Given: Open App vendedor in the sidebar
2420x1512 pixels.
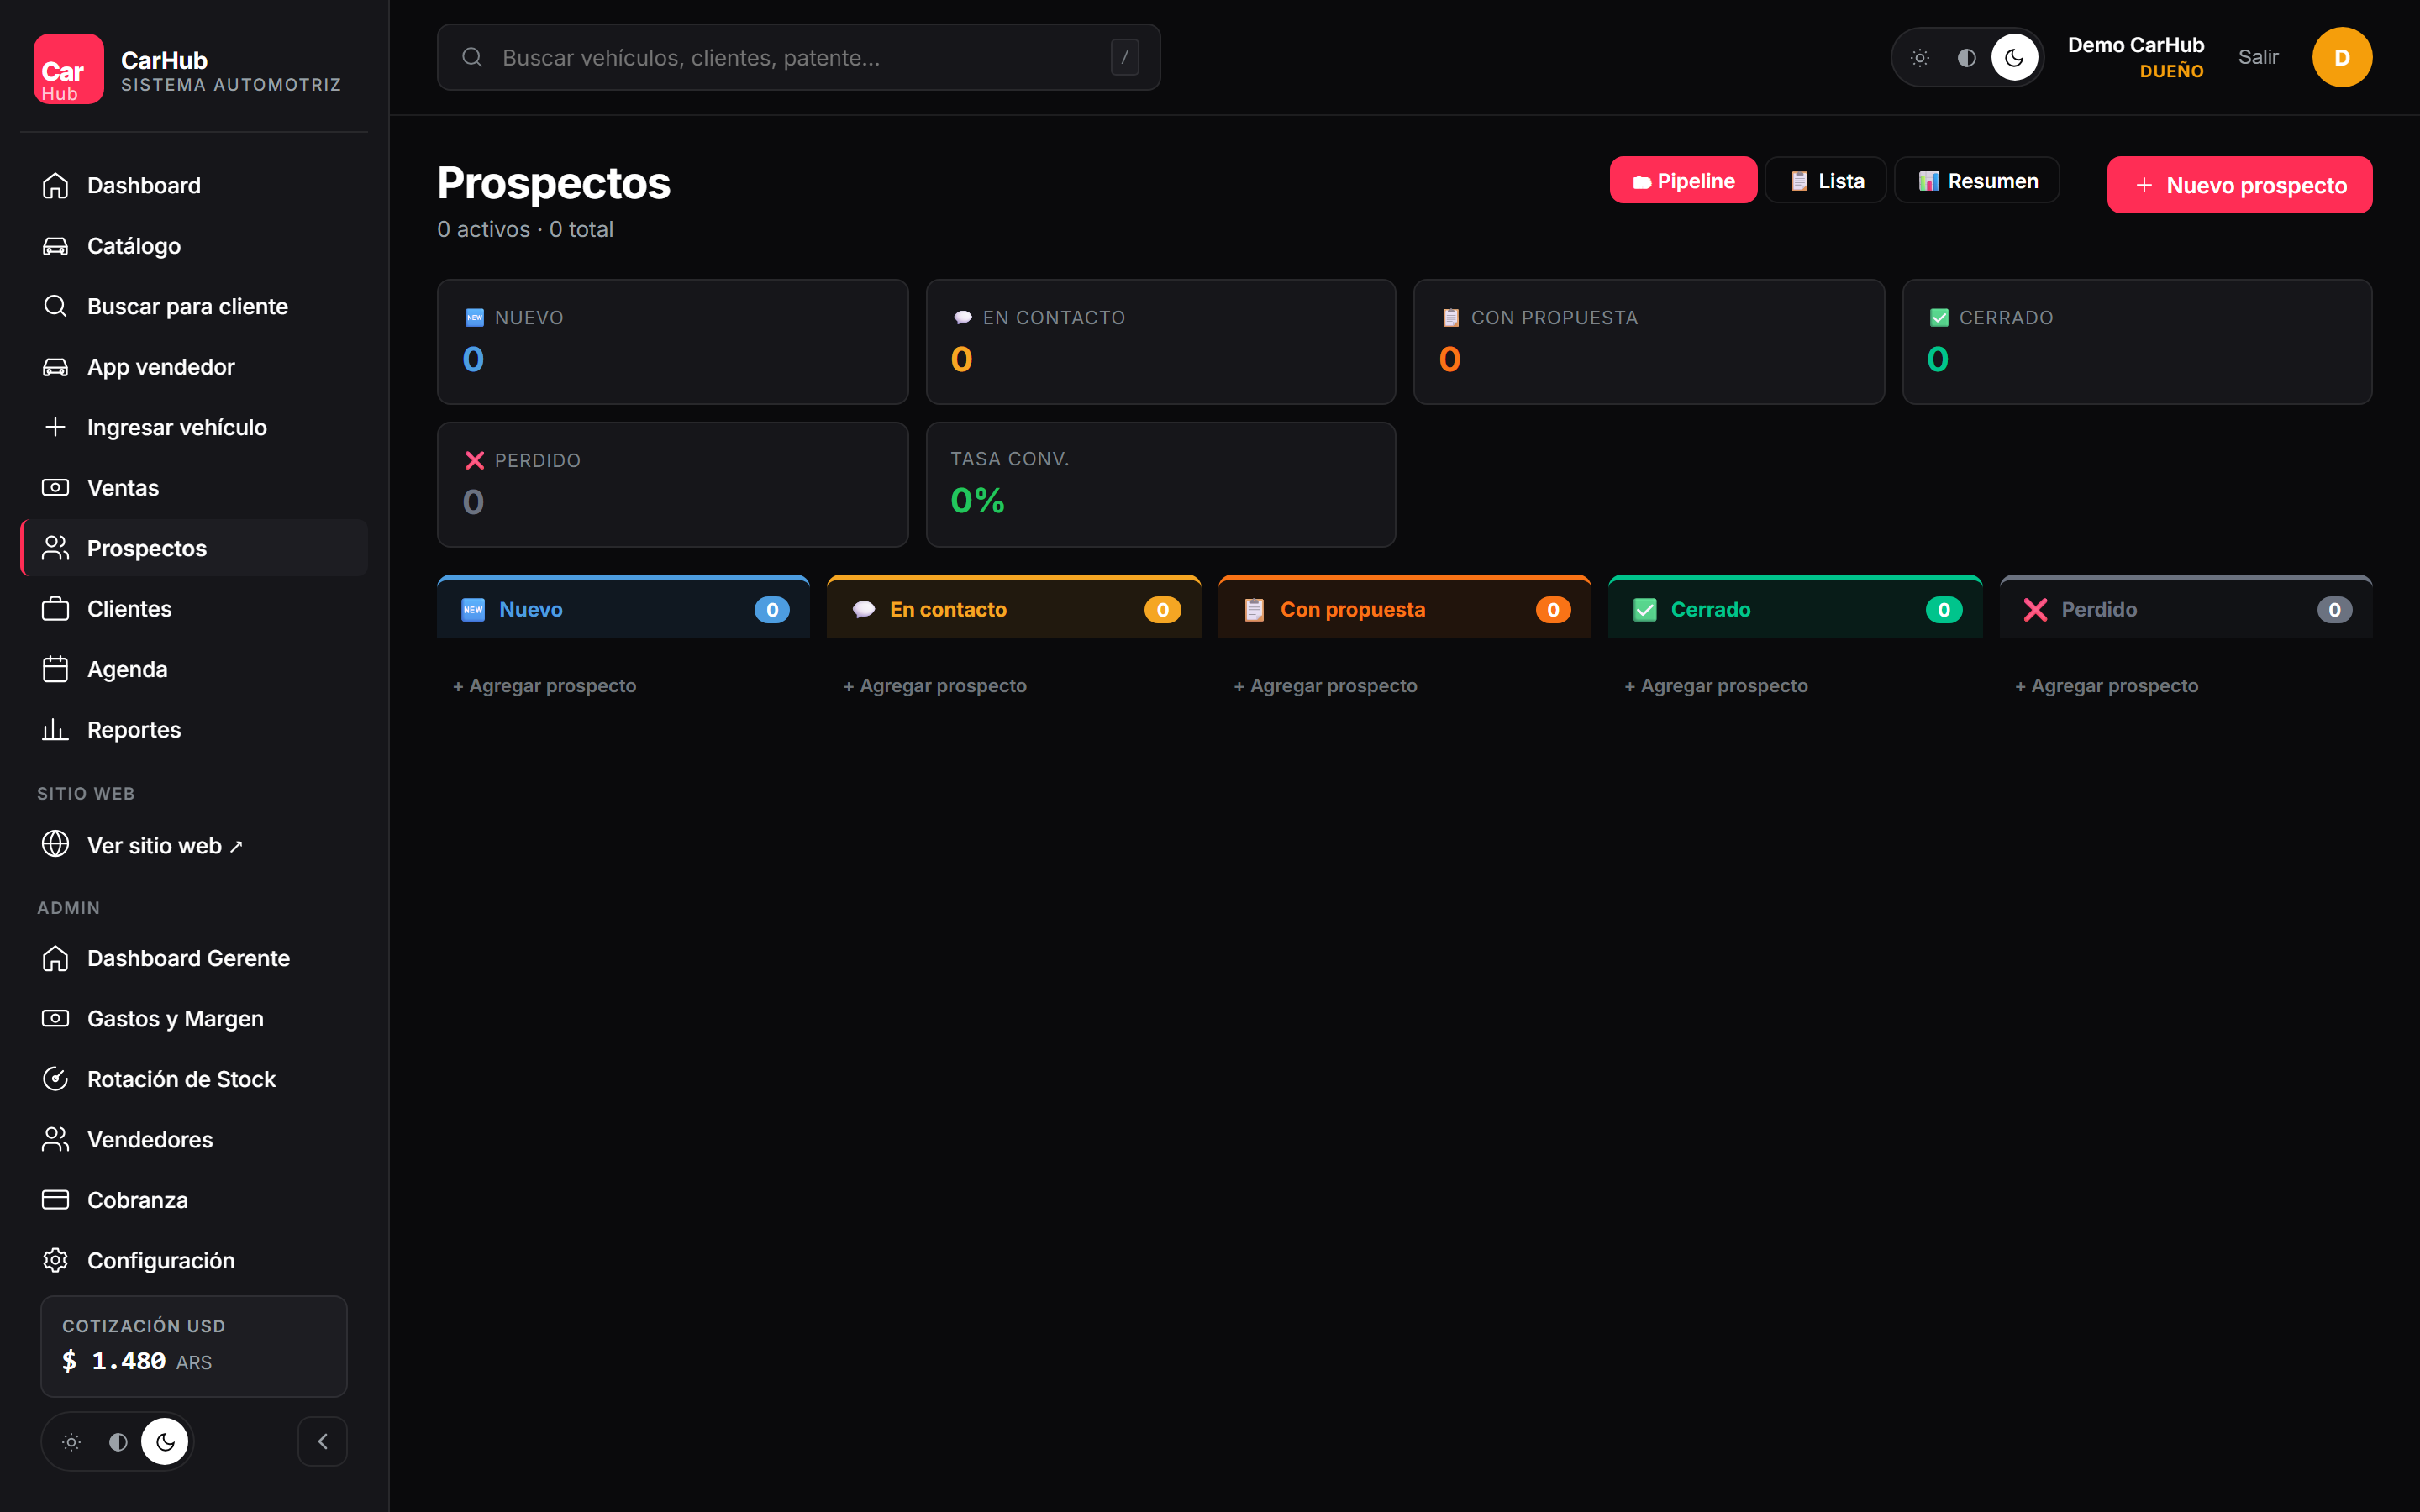Looking at the screenshot, I should 194,367.
